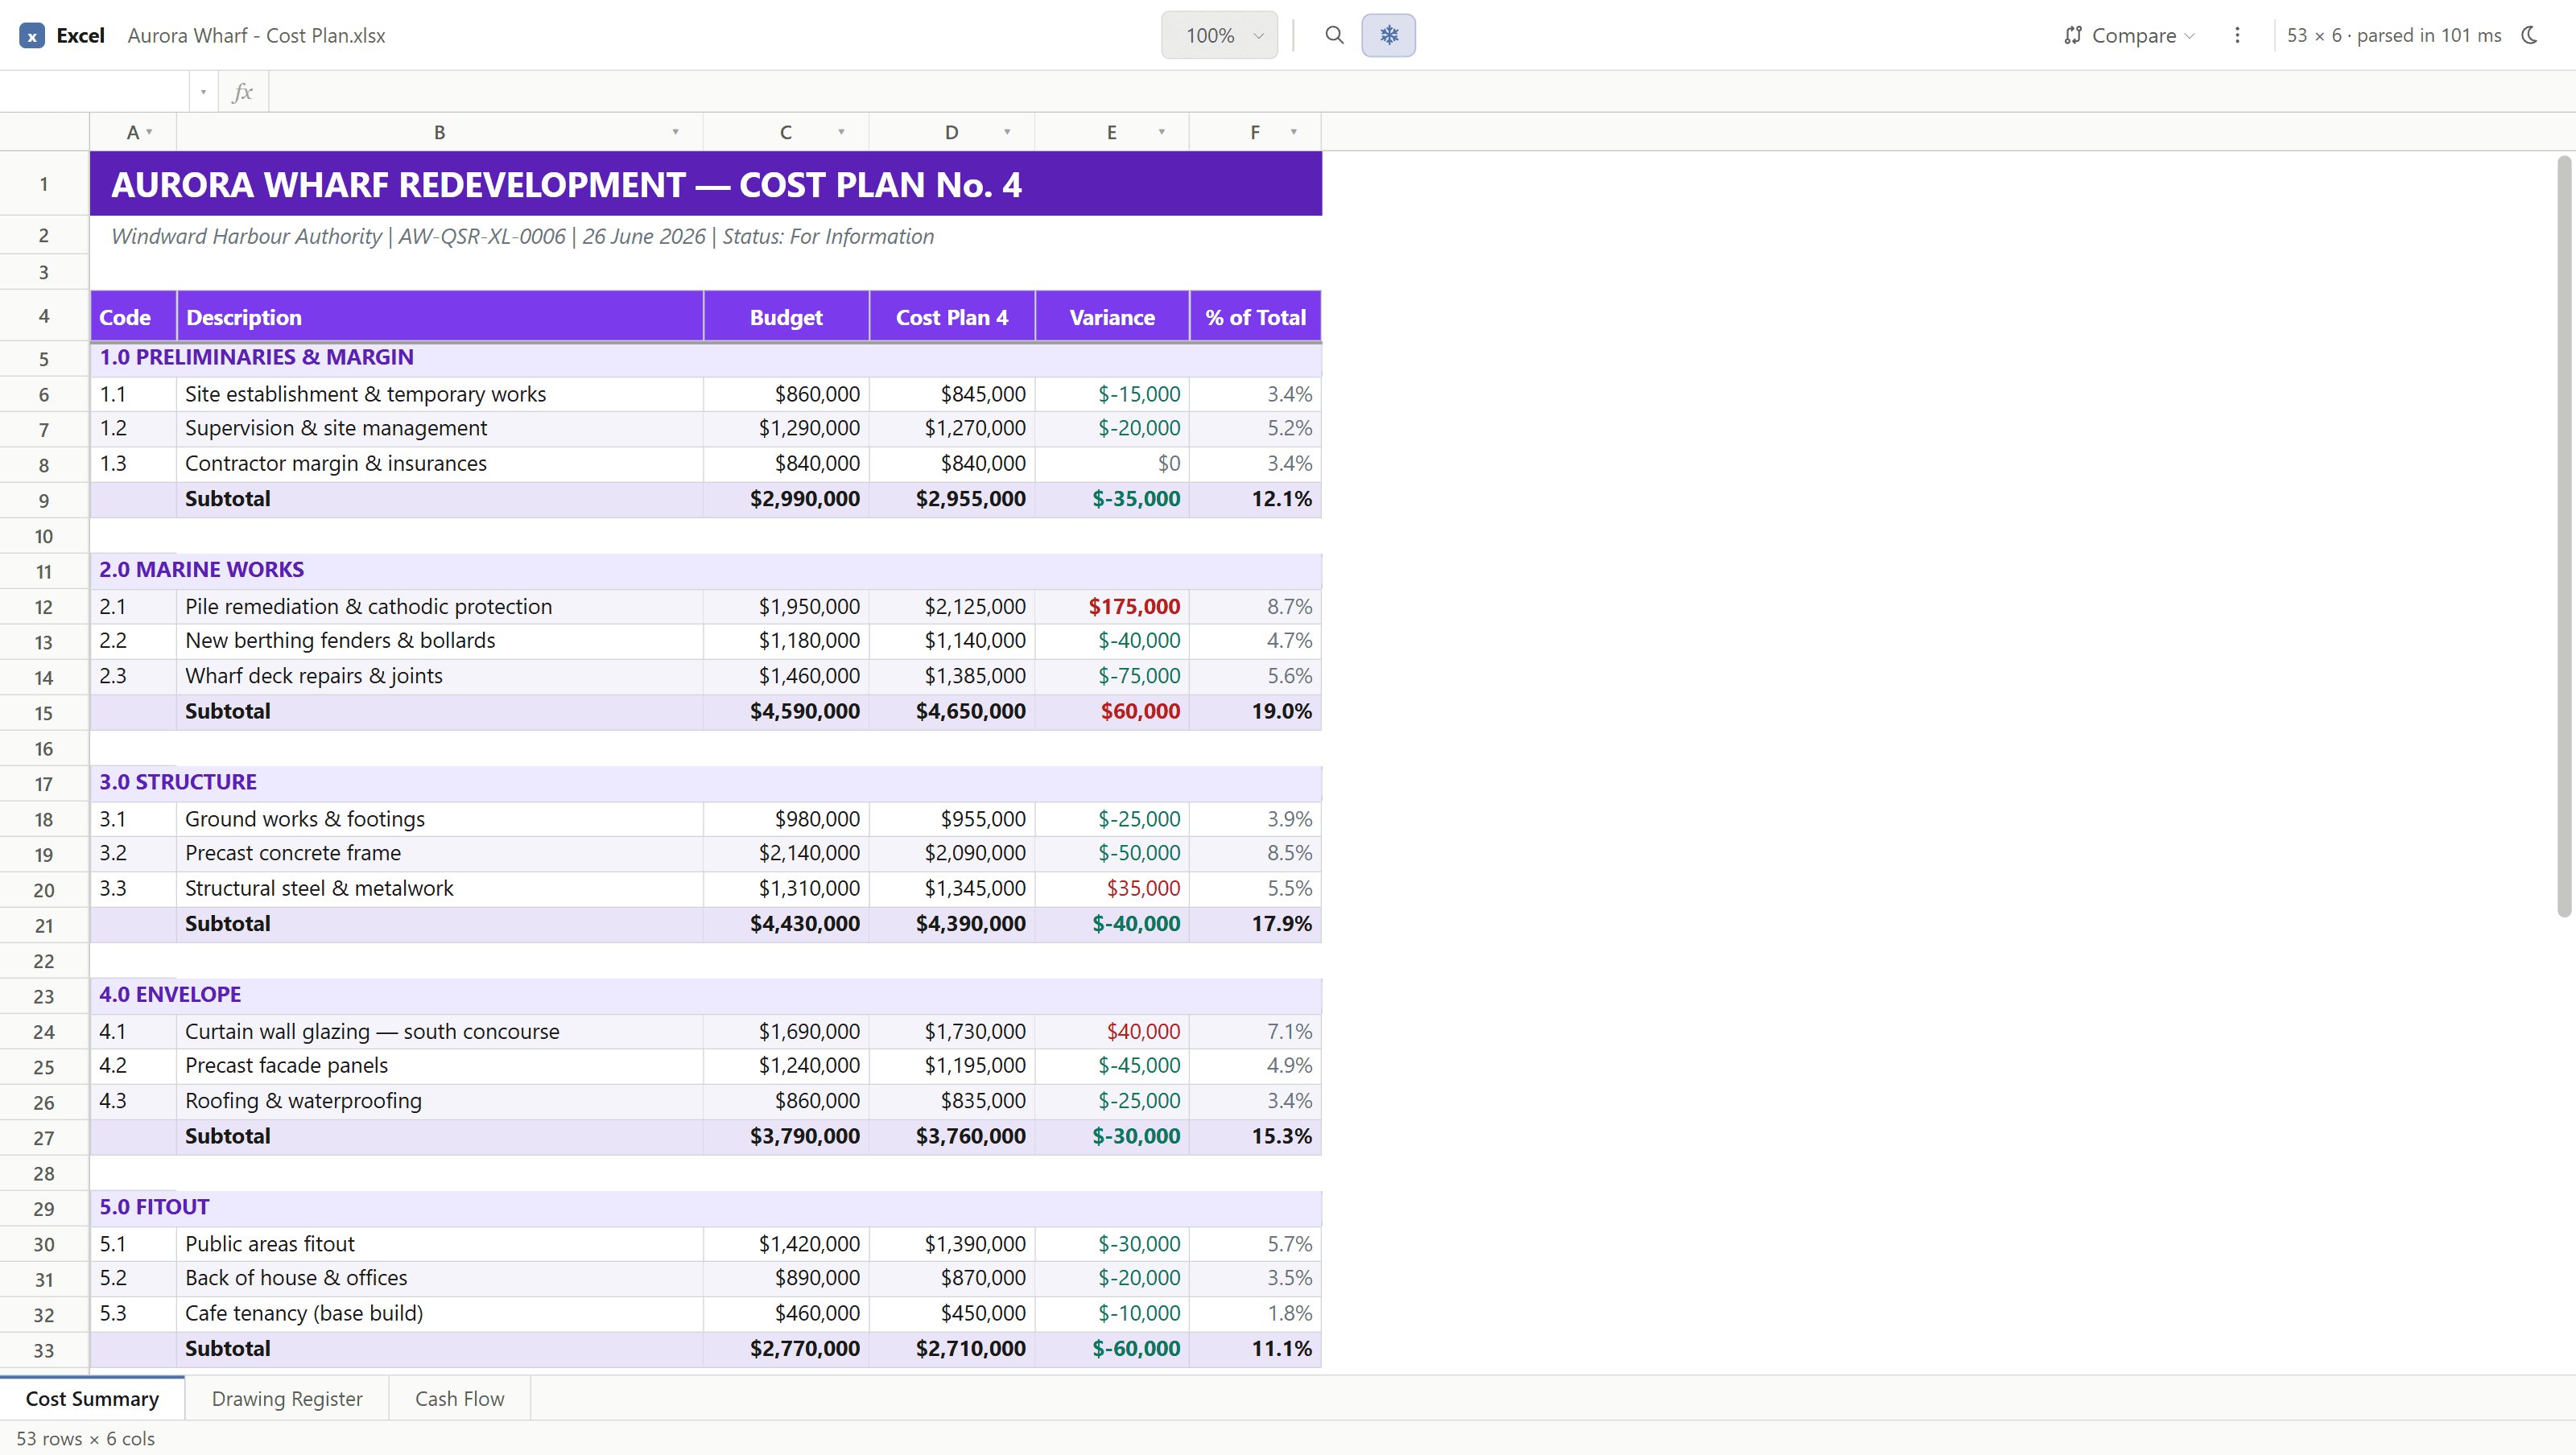Screen dimensions: 2576x1455
Task: Click the $4,390,000 Structure subtotal cost plan
Action: click(x=952, y=924)
